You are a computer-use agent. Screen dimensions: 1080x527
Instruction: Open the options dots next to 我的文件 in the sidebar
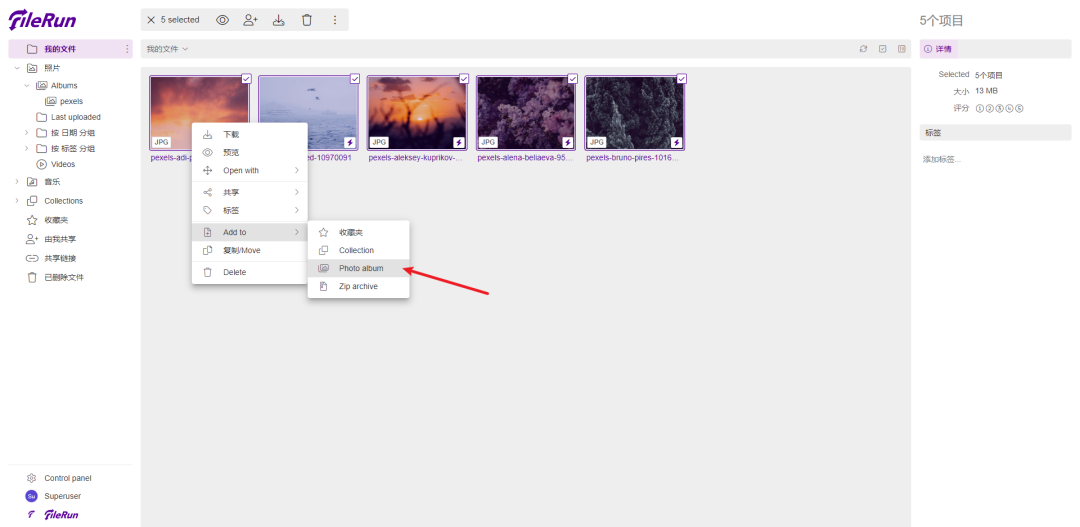(x=127, y=49)
